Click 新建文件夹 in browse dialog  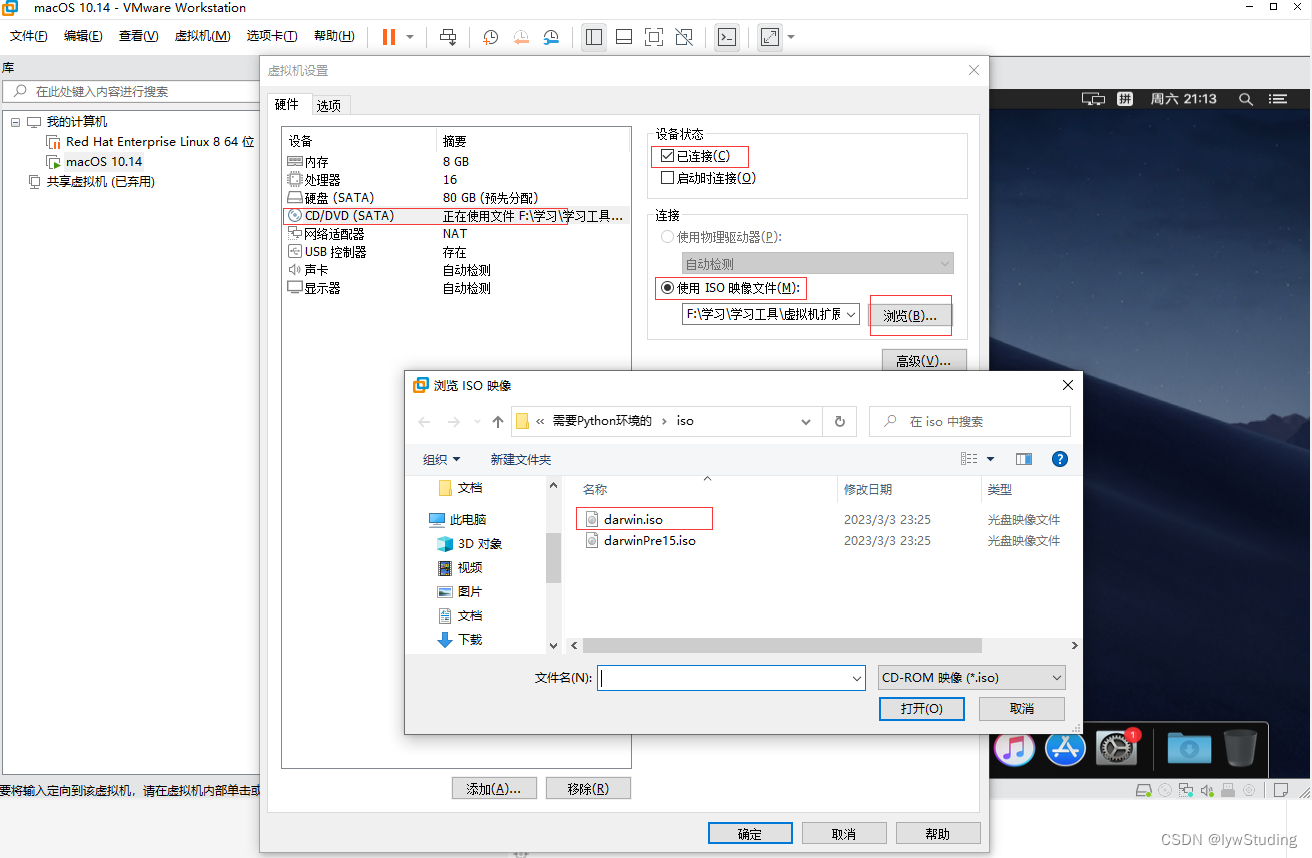click(x=521, y=459)
